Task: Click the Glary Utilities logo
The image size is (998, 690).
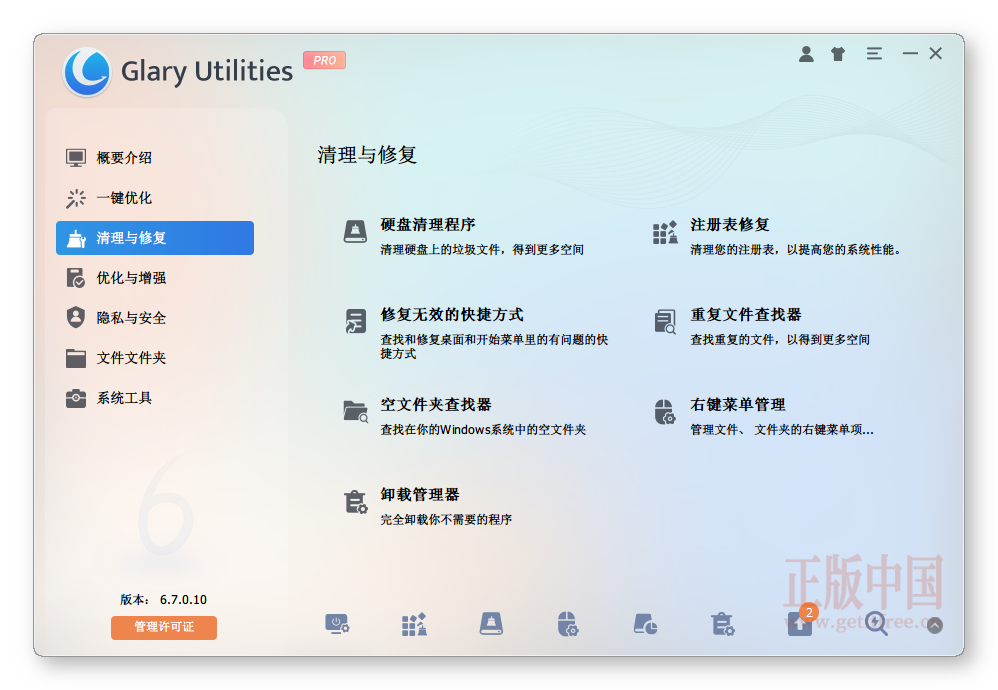Action: (88, 71)
